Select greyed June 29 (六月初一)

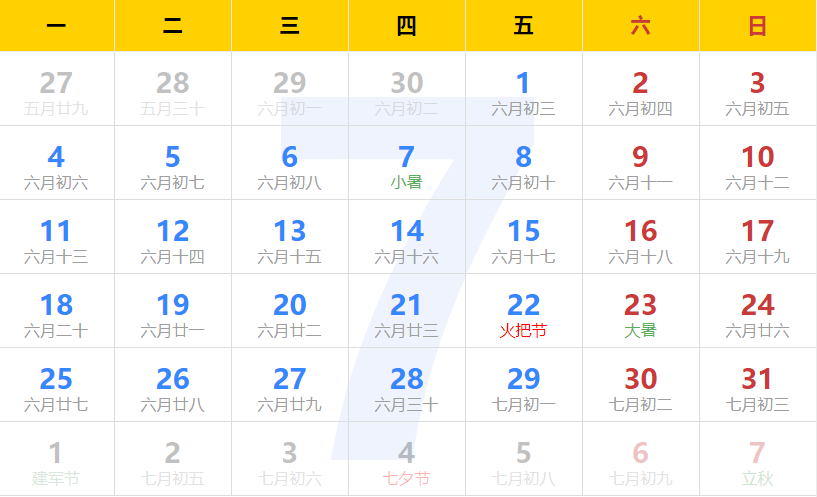(x=290, y=89)
